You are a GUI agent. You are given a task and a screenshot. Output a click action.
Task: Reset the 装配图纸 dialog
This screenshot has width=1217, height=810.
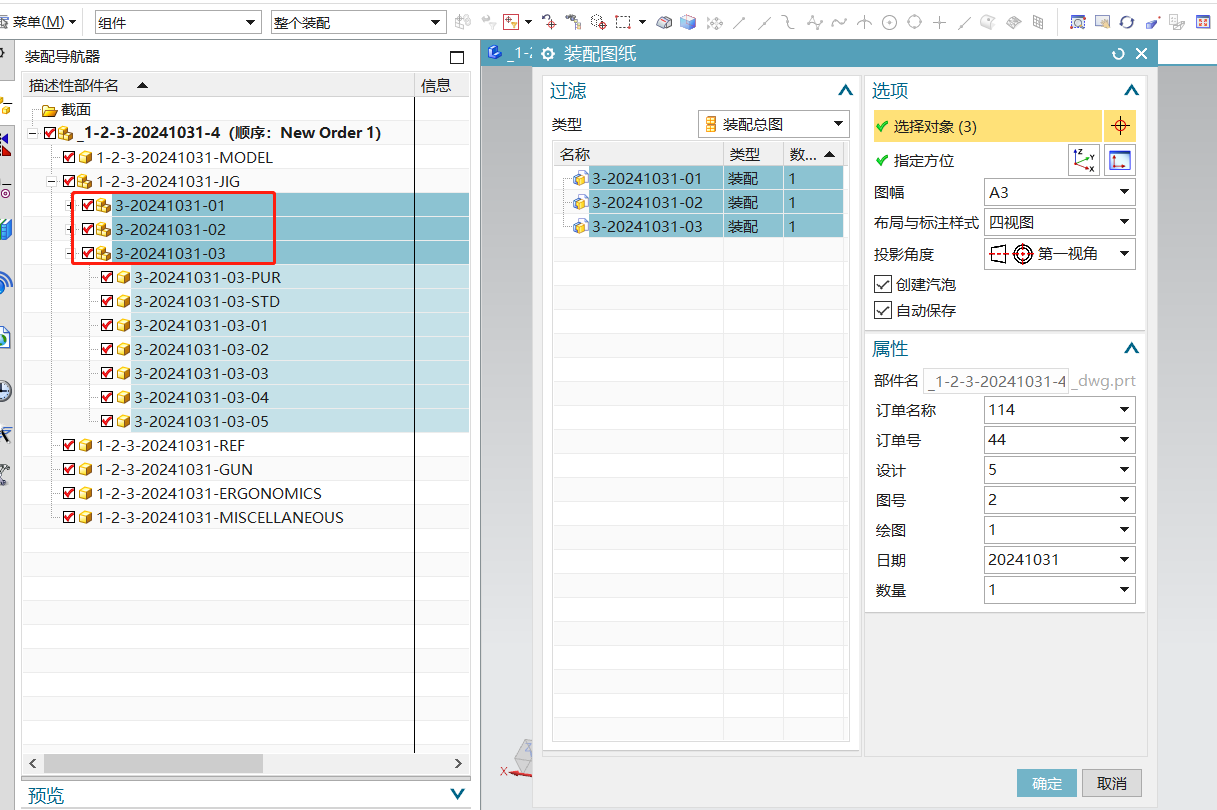point(1118,54)
